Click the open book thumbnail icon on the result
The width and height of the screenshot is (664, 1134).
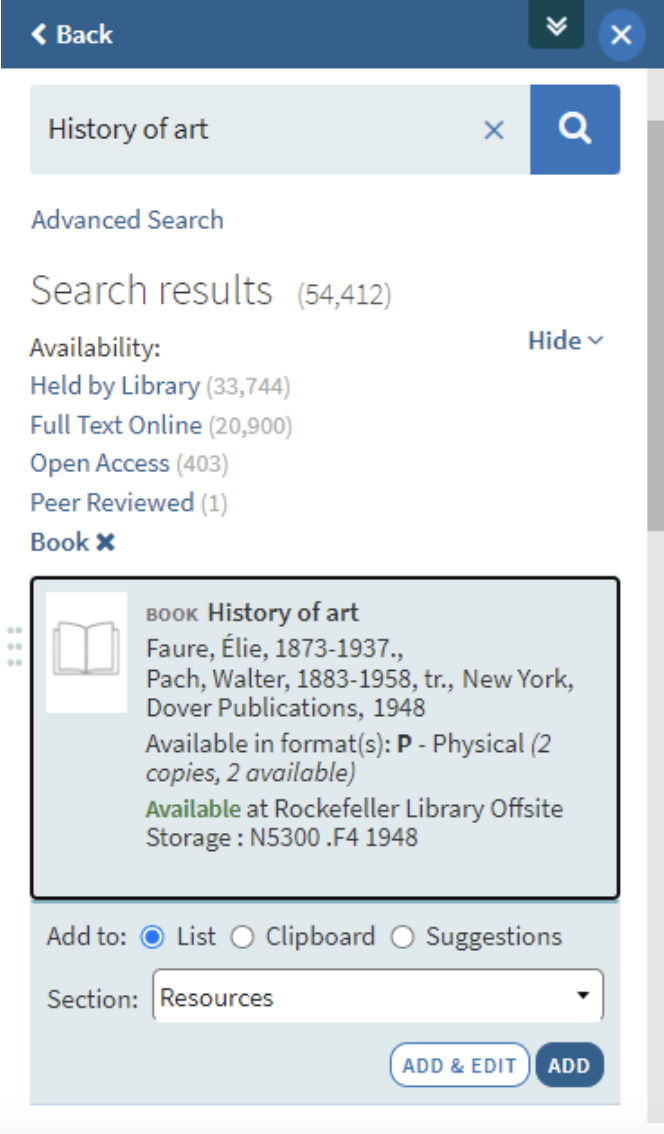coord(86,648)
